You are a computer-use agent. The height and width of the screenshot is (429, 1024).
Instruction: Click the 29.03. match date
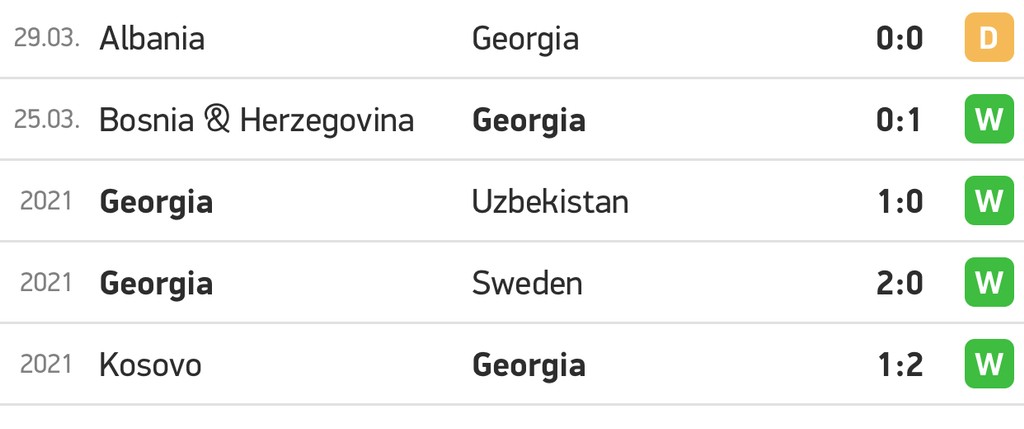coord(47,38)
